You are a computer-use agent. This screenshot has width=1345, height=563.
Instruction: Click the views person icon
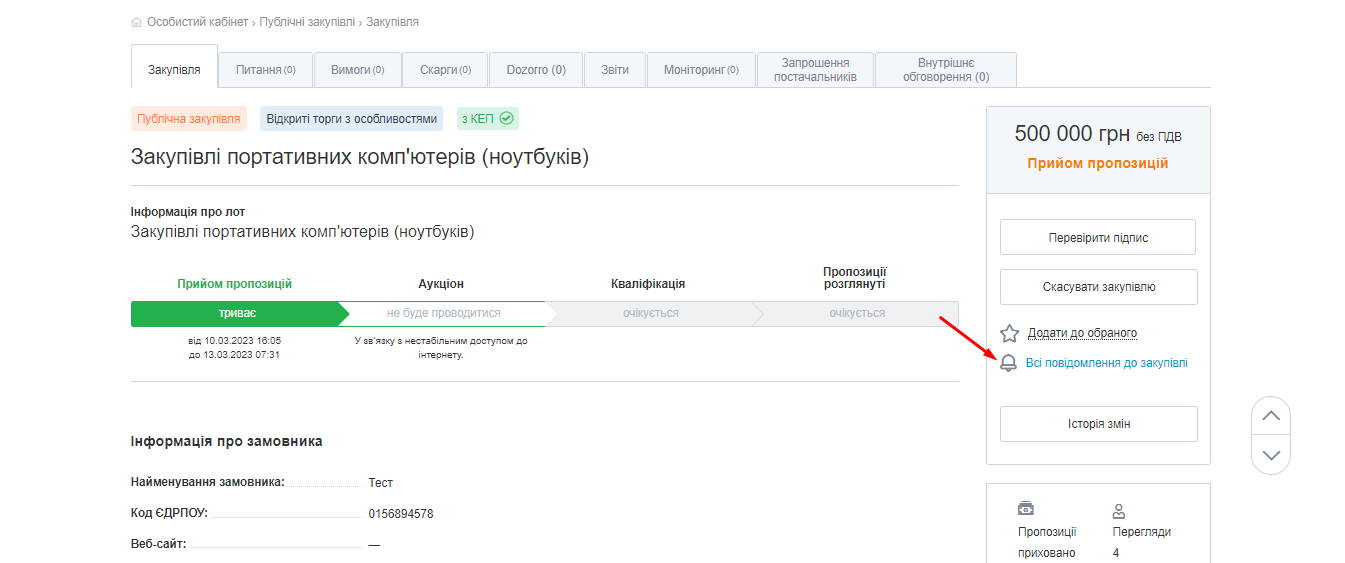[1120, 509]
